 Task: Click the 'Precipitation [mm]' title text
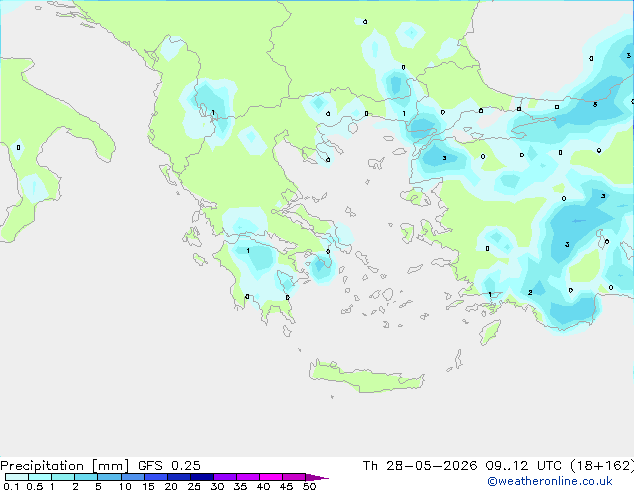[x=65, y=466]
